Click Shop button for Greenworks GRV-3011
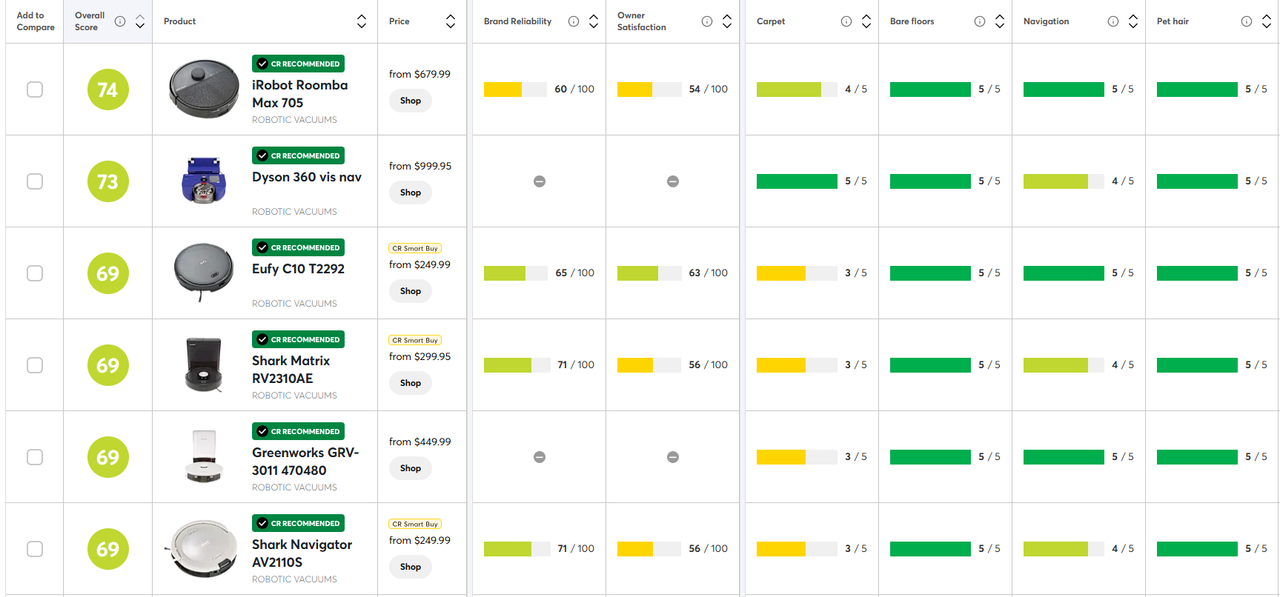Screen dimensions: 1280x597 tap(411, 468)
